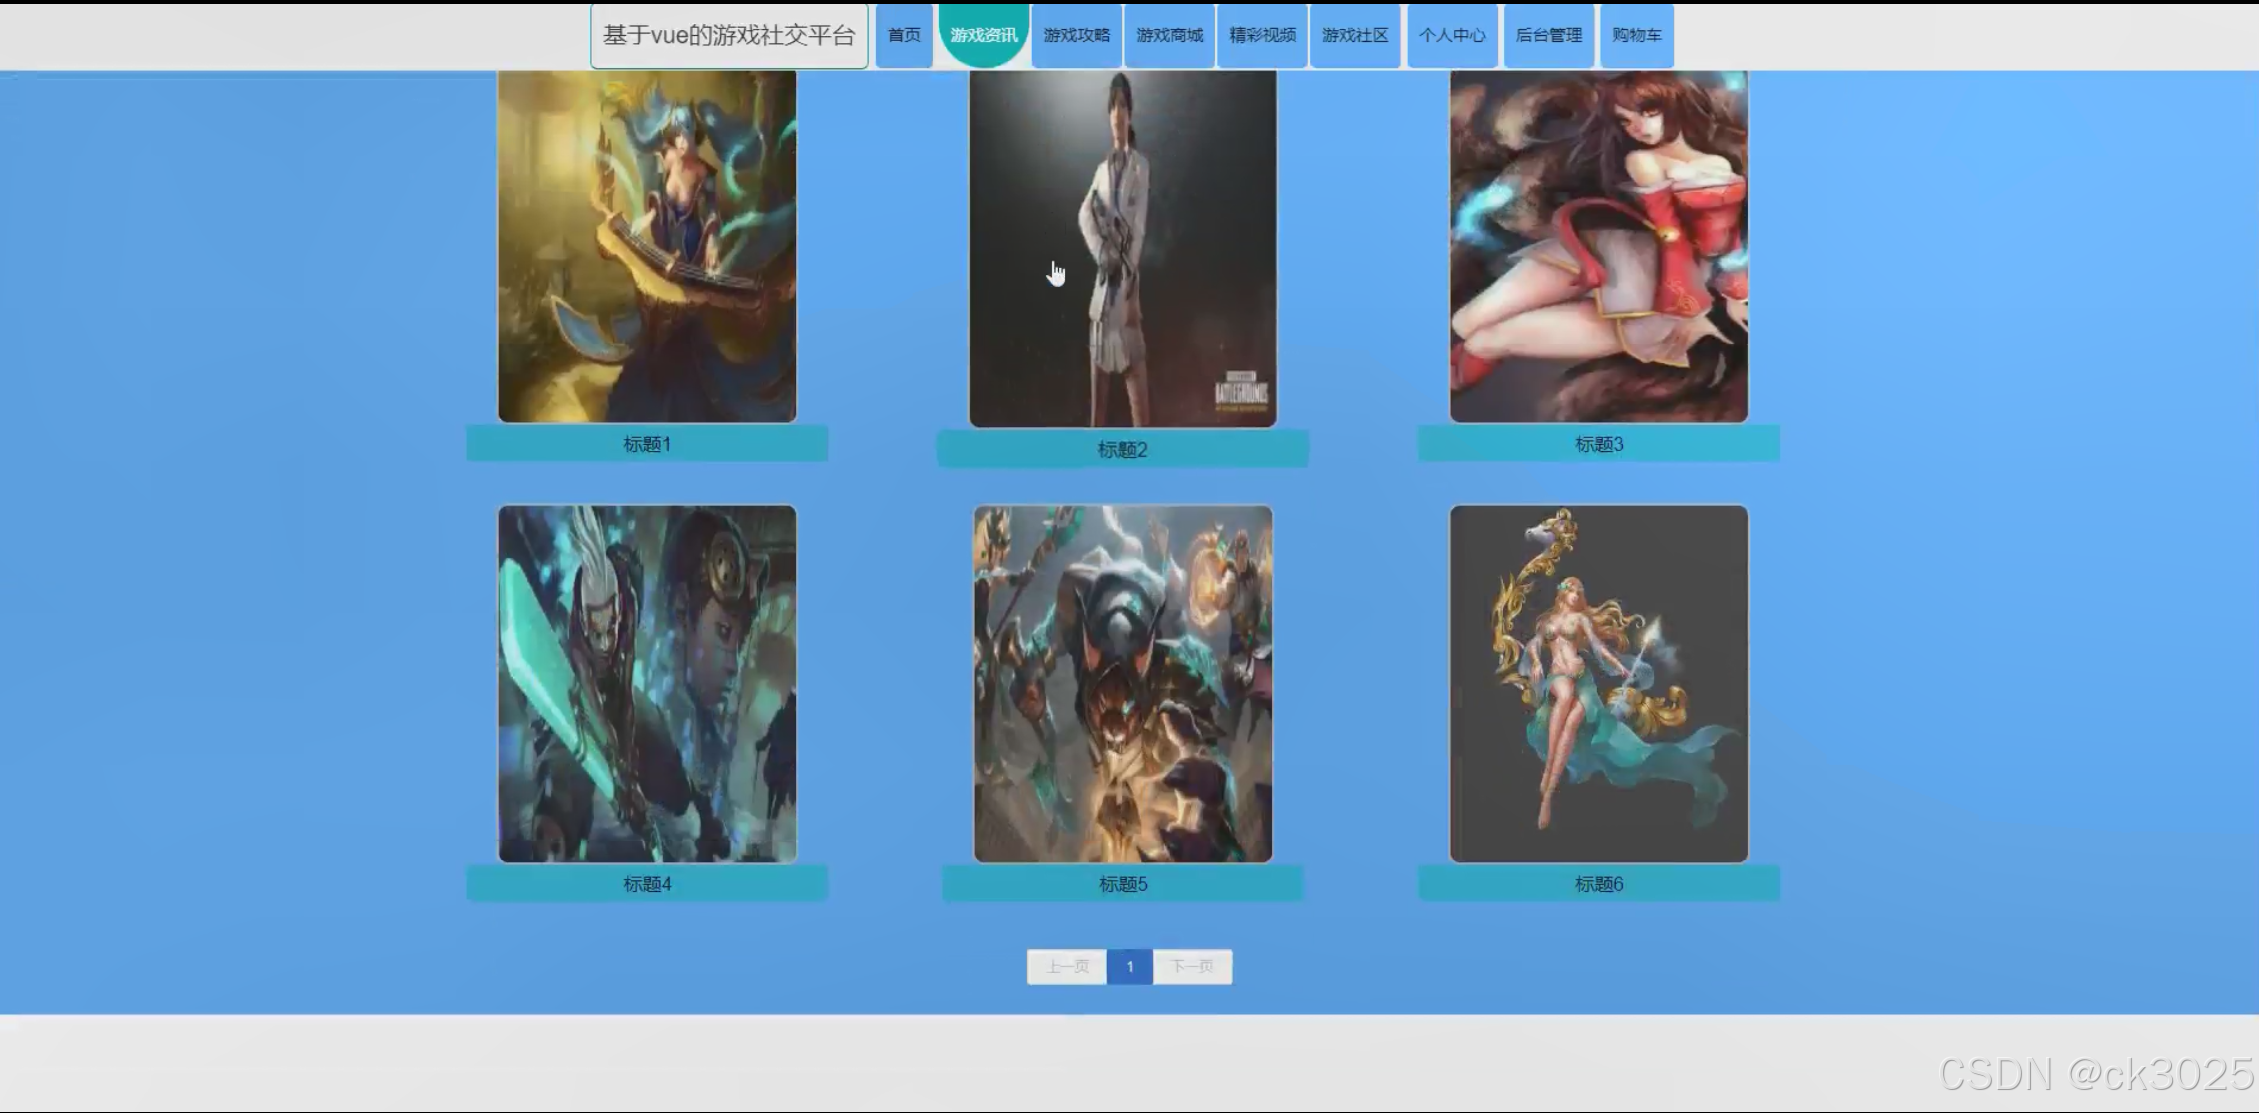
Task: Open 个人中心 personal center
Action: (x=1452, y=35)
